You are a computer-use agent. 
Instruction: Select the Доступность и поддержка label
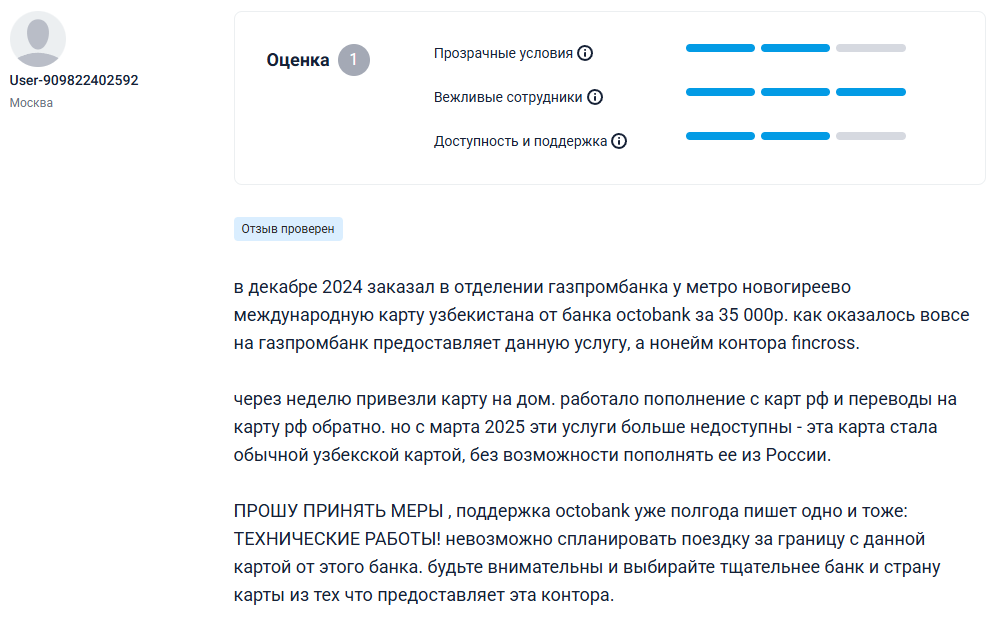coord(520,141)
